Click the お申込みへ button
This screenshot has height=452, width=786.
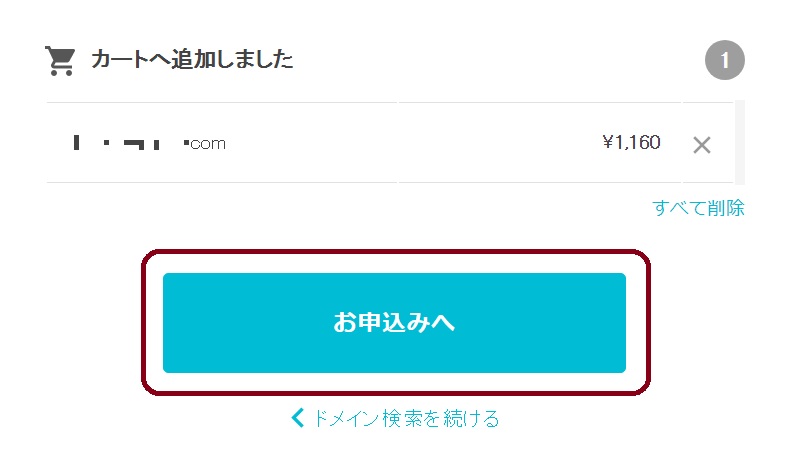tap(394, 323)
